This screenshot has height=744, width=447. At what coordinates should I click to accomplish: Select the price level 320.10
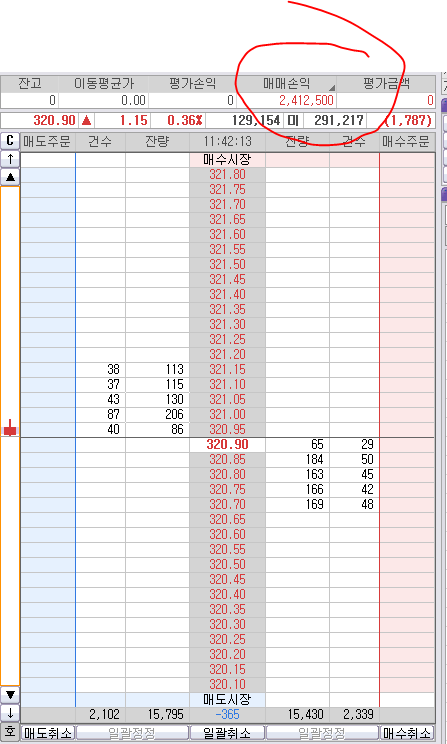227,684
